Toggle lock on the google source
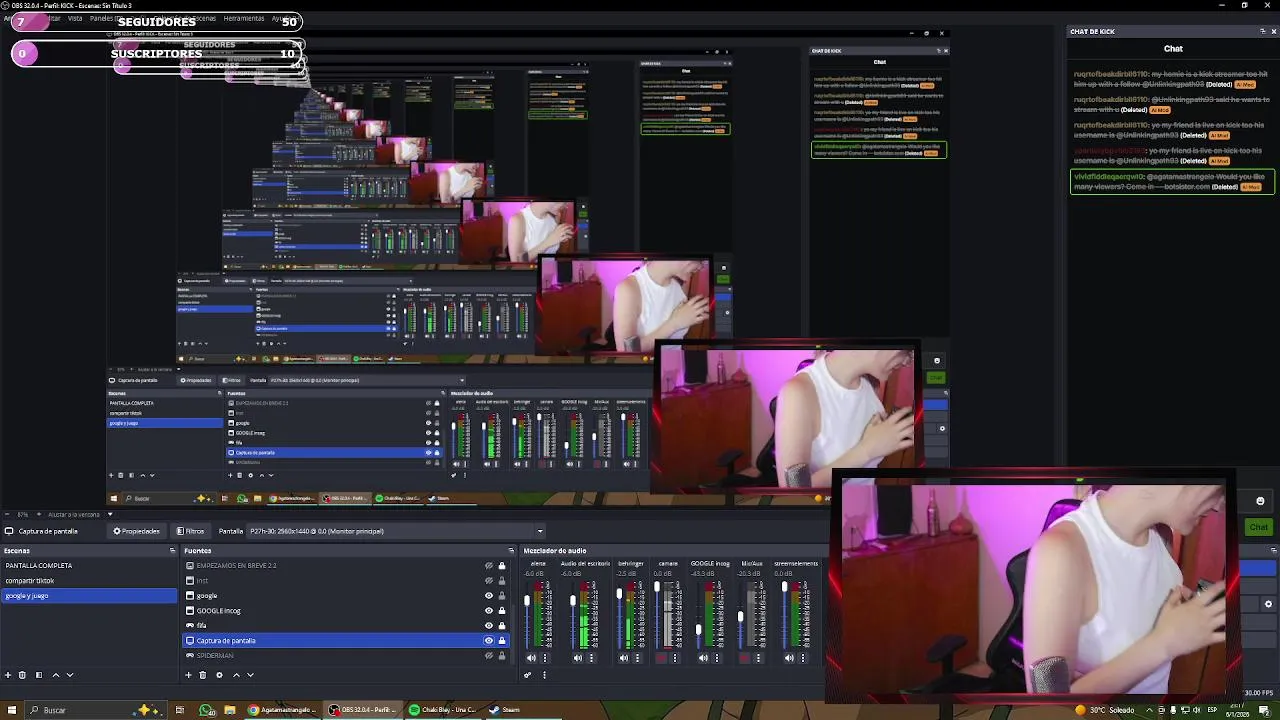Viewport: 1280px width, 720px height. click(502, 596)
